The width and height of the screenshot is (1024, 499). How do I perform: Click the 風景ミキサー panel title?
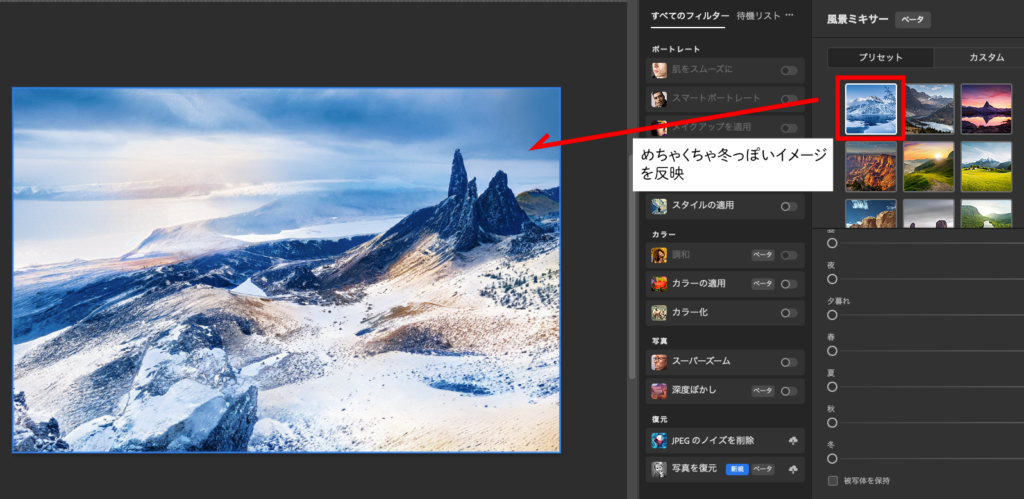857,20
